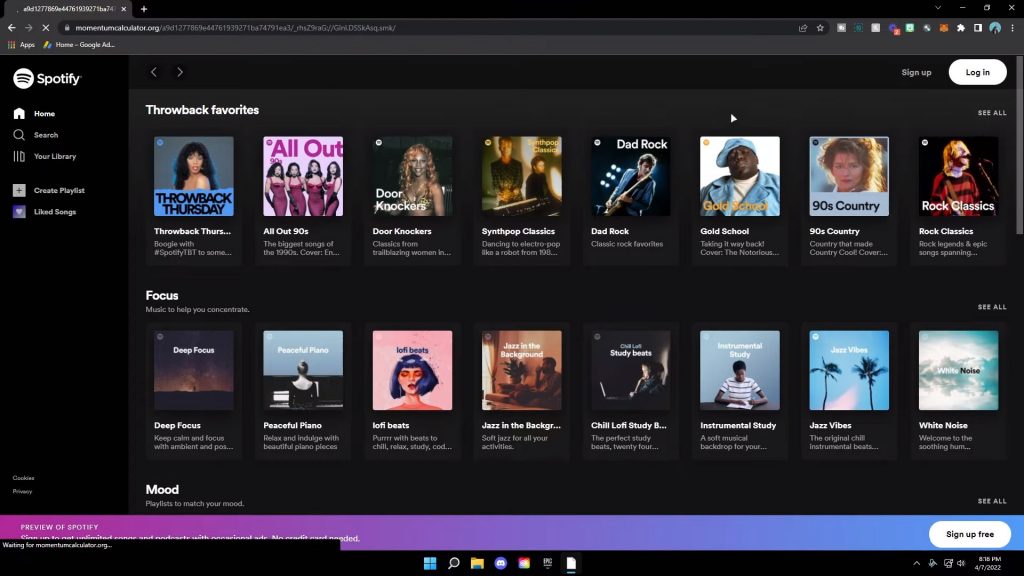Image resolution: width=1024 pixels, height=576 pixels.
Task: Click the Sign up link
Action: click(916, 72)
